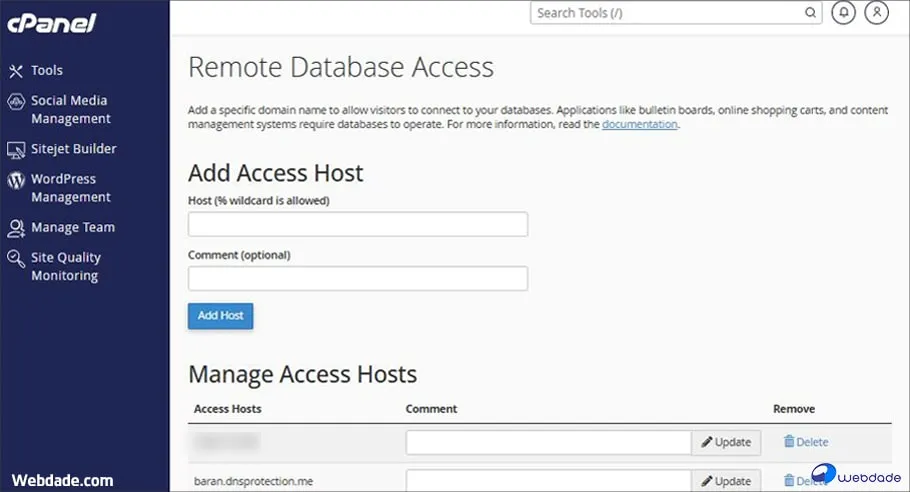Click the trash icon in blurred host row
Screen dimensions: 910x492
coord(789,442)
